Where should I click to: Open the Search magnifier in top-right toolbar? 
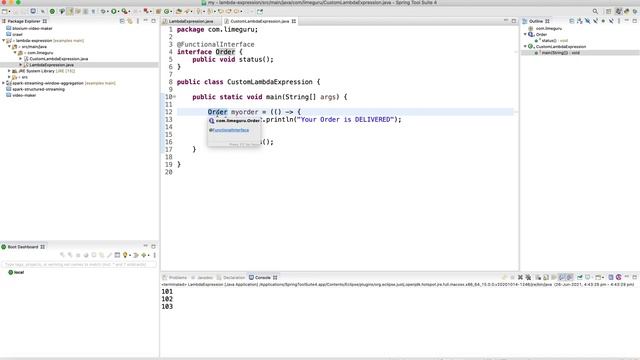pos(595,11)
